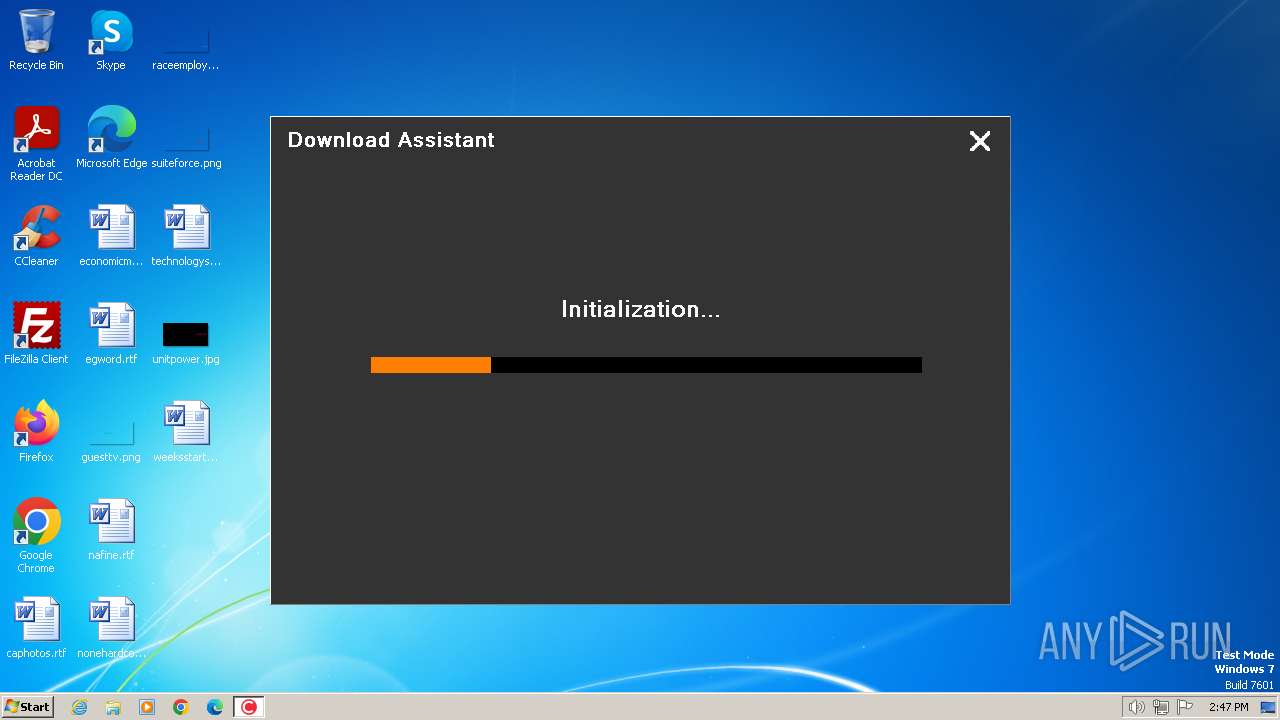
Task: Select the technologys... Word document
Action: click(186, 236)
